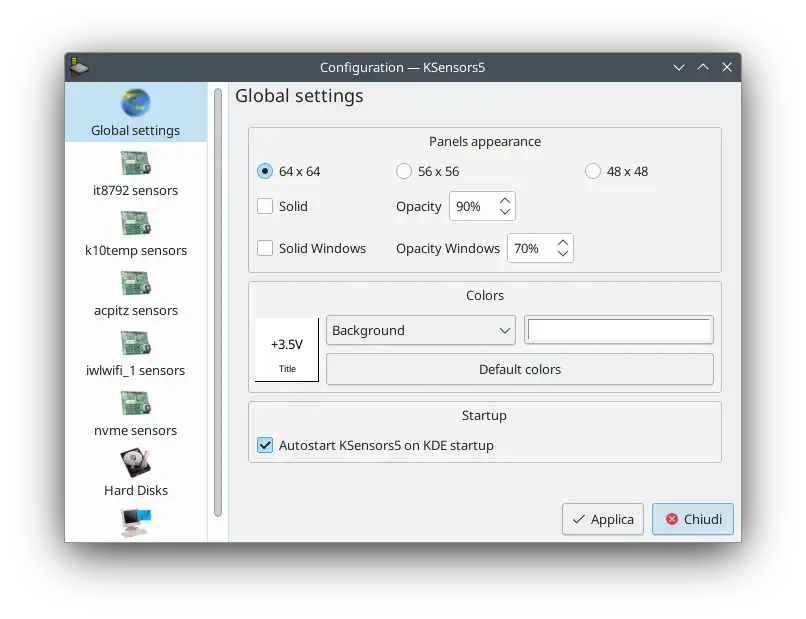Select the nvme sensors label

pyautogui.click(x=136, y=430)
